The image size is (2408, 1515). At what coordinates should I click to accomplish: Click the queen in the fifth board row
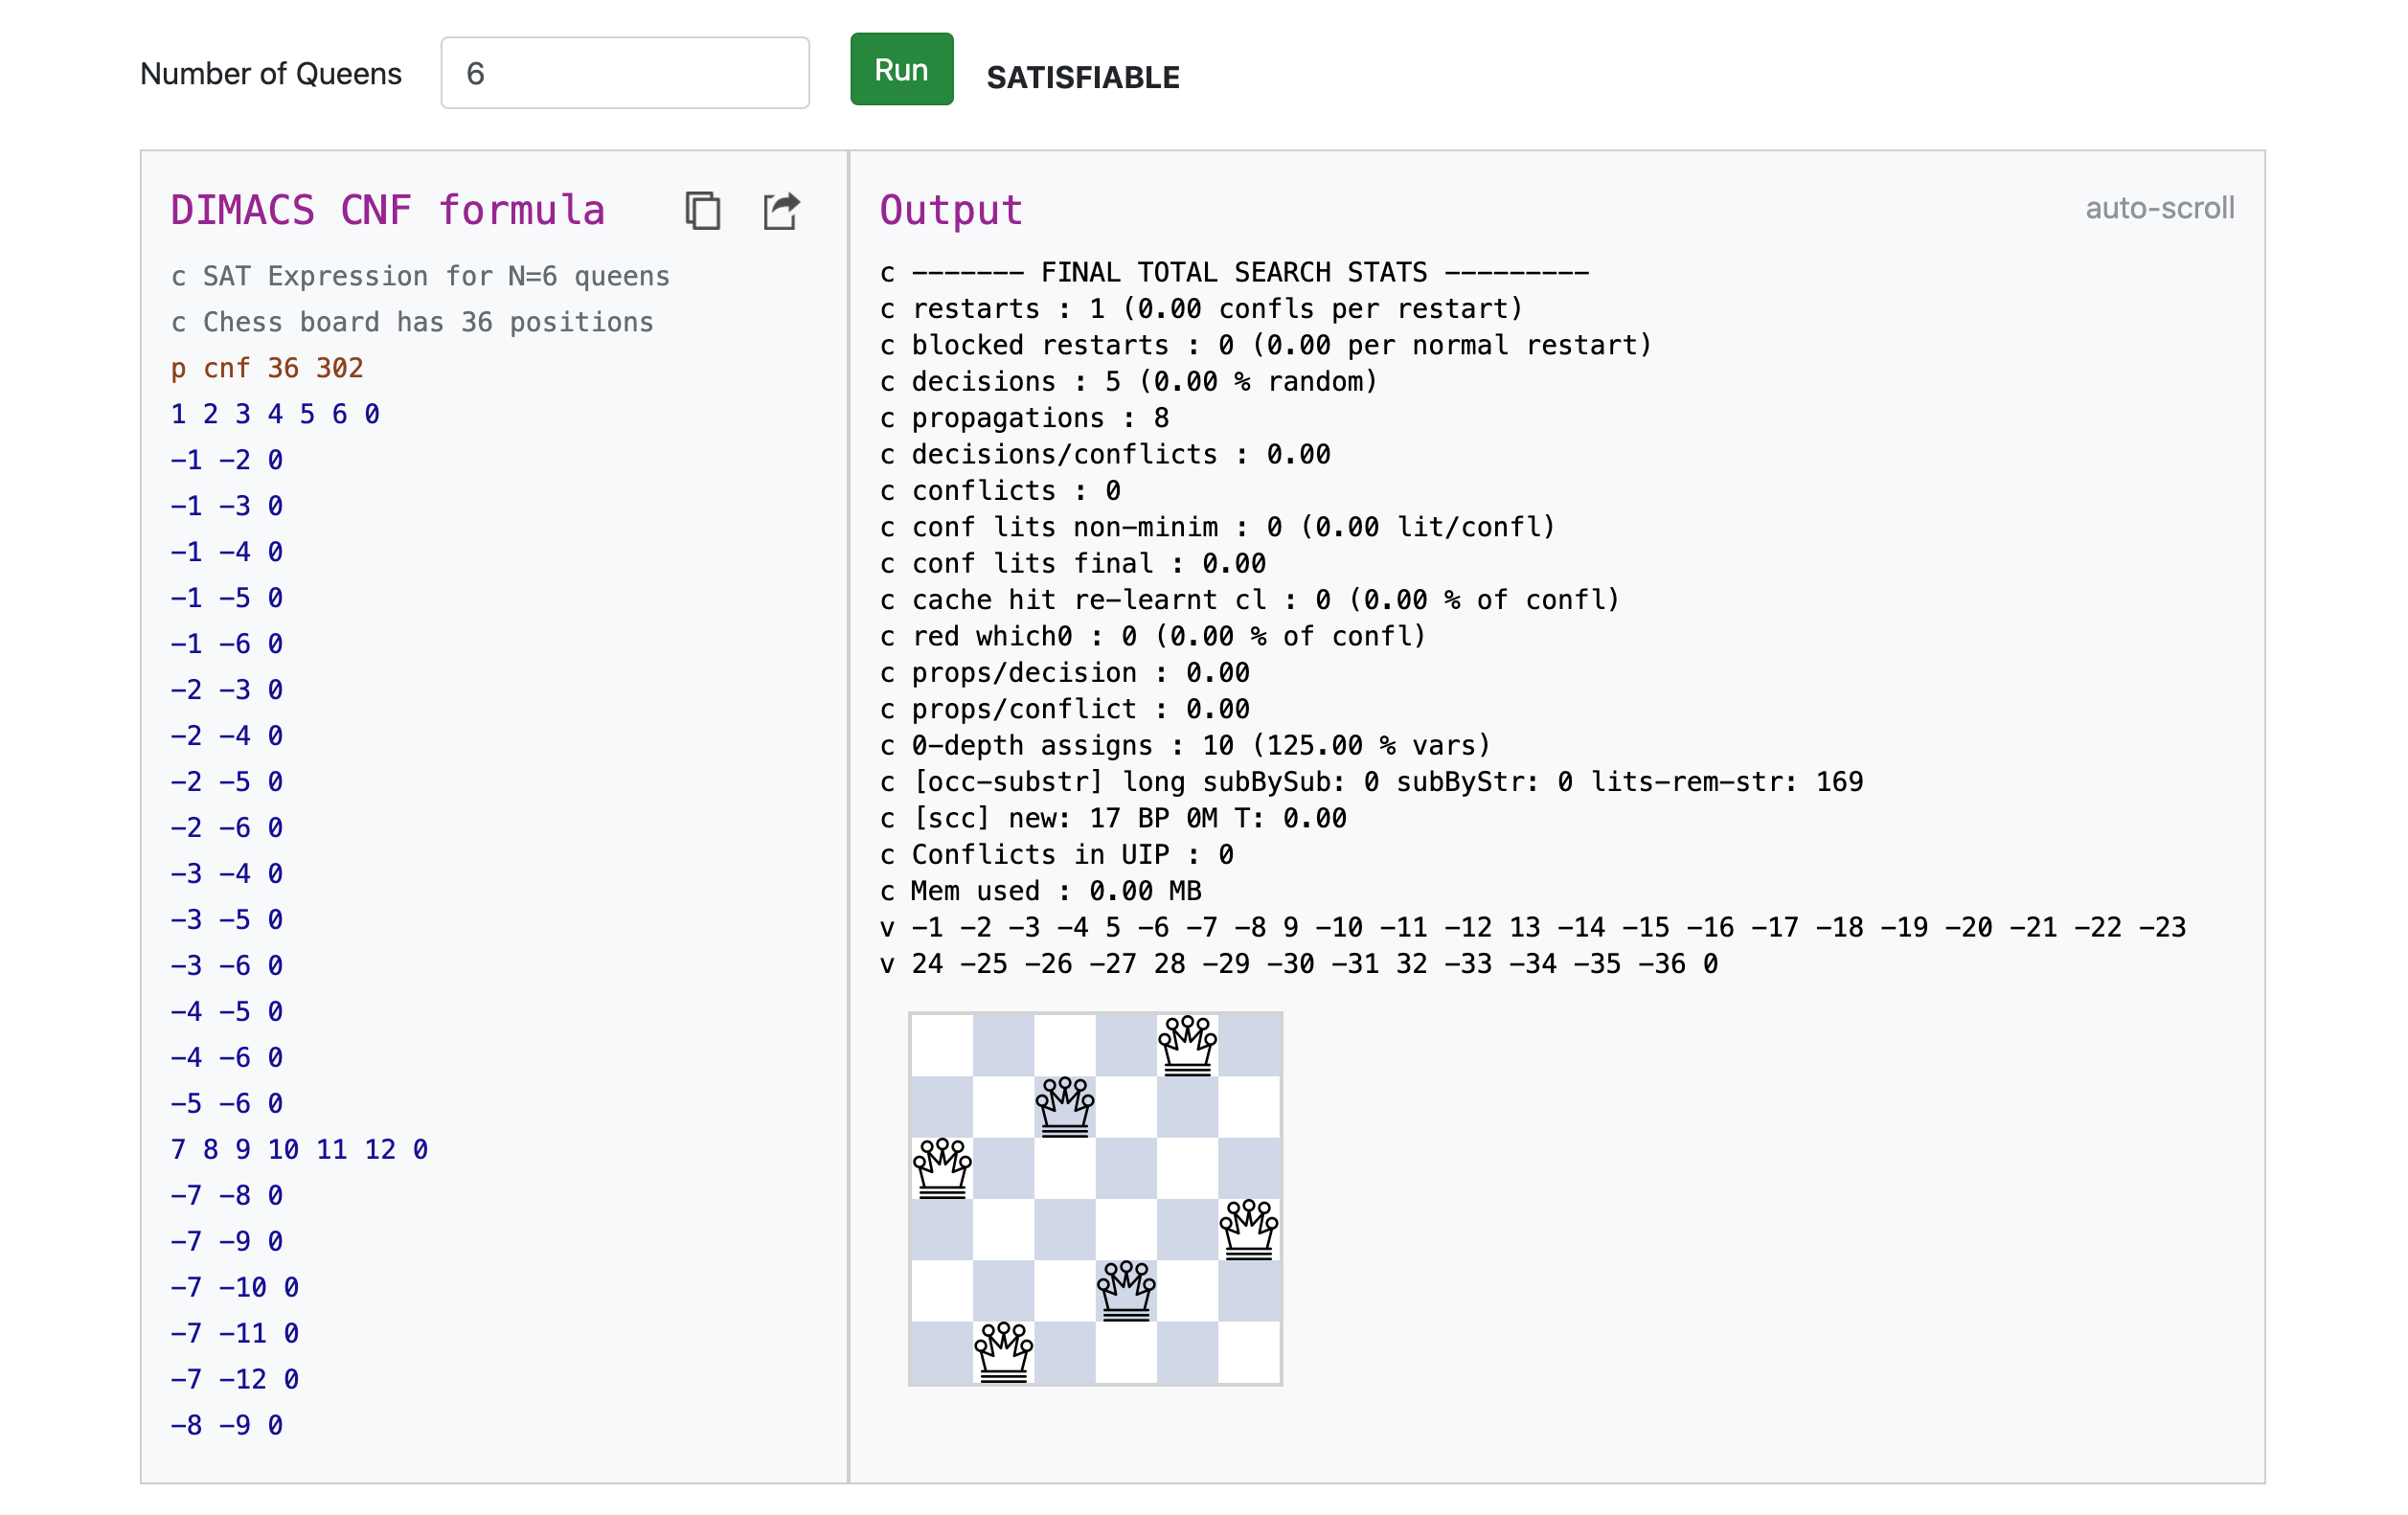pos(1126,1290)
